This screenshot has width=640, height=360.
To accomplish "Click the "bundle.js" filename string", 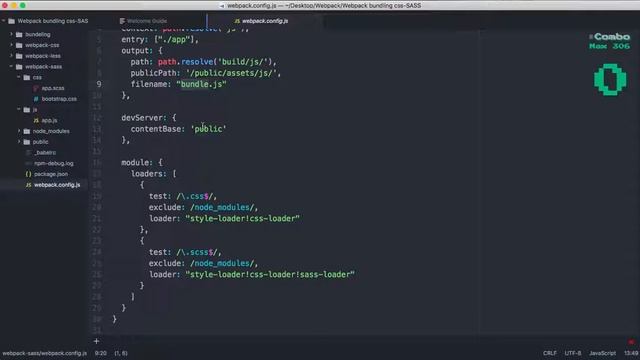I will pos(201,84).
